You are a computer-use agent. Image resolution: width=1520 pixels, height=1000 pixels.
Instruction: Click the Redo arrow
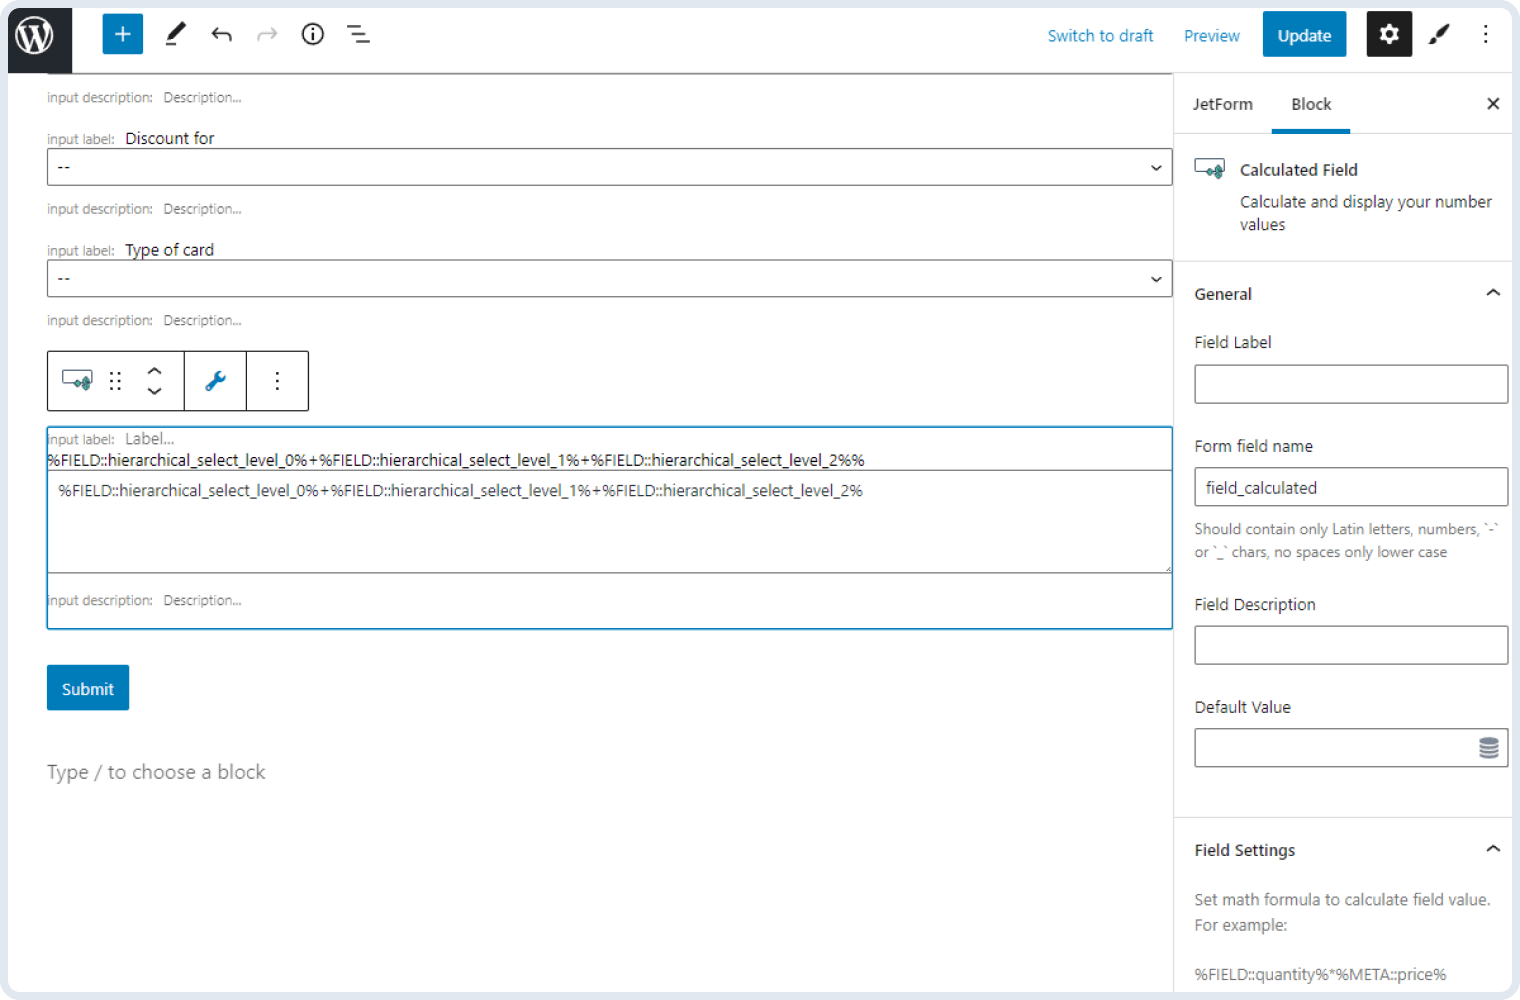click(x=266, y=34)
